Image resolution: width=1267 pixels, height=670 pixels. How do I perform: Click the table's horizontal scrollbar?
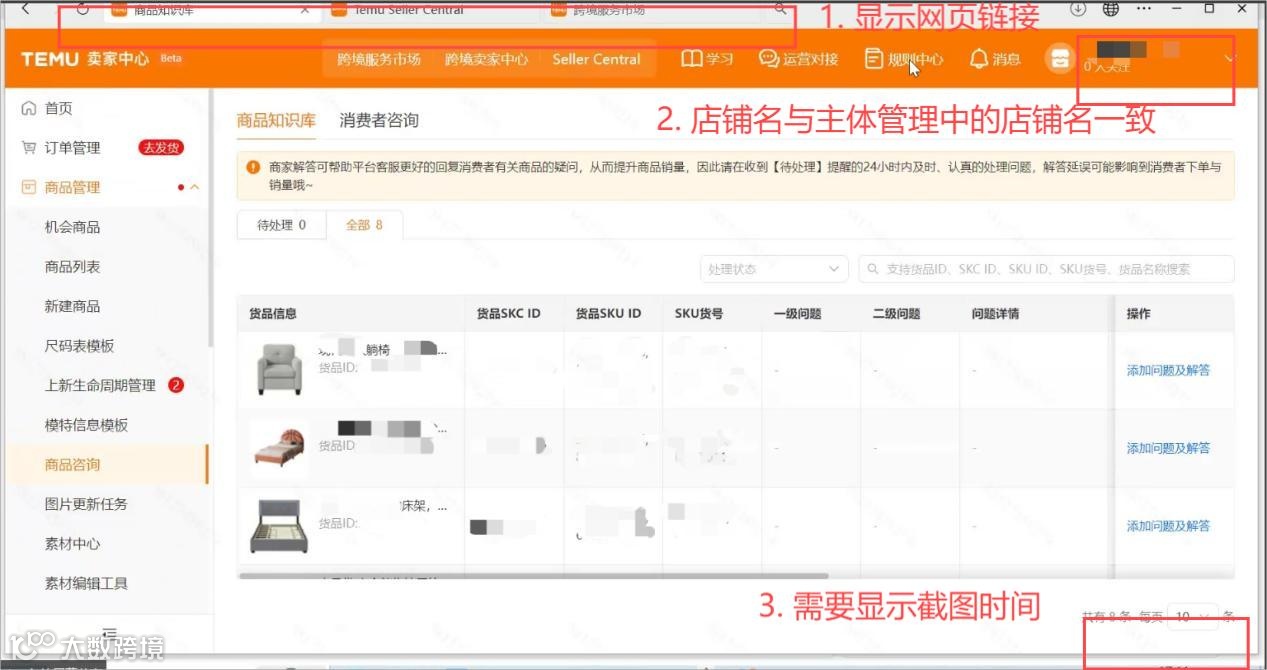click(x=534, y=576)
